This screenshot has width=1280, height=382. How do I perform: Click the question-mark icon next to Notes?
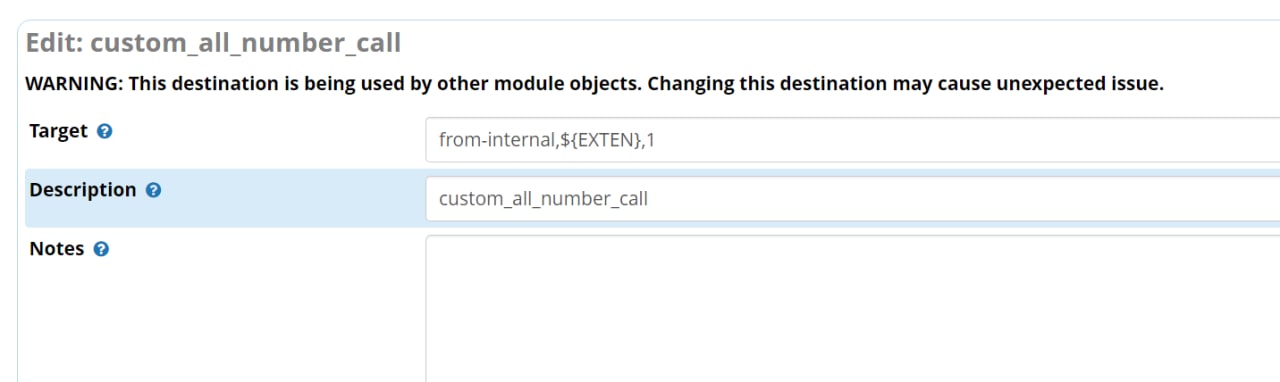[x=100, y=249]
